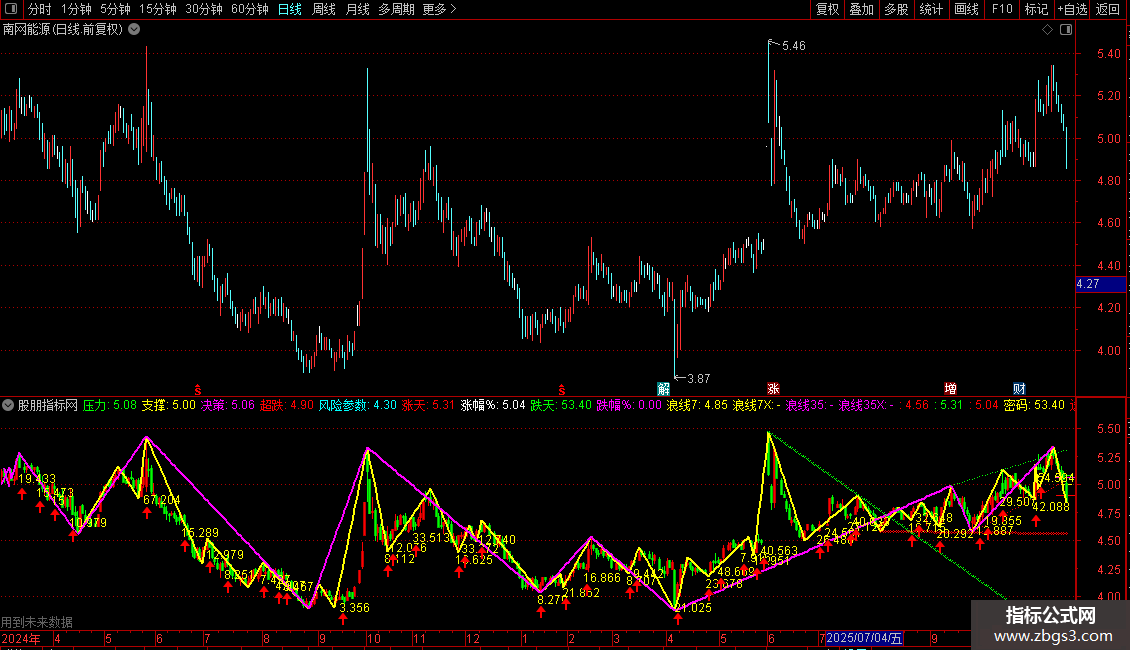Click the 风险参数: 4.30 value
1130x650 pixels.
click(357, 405)
